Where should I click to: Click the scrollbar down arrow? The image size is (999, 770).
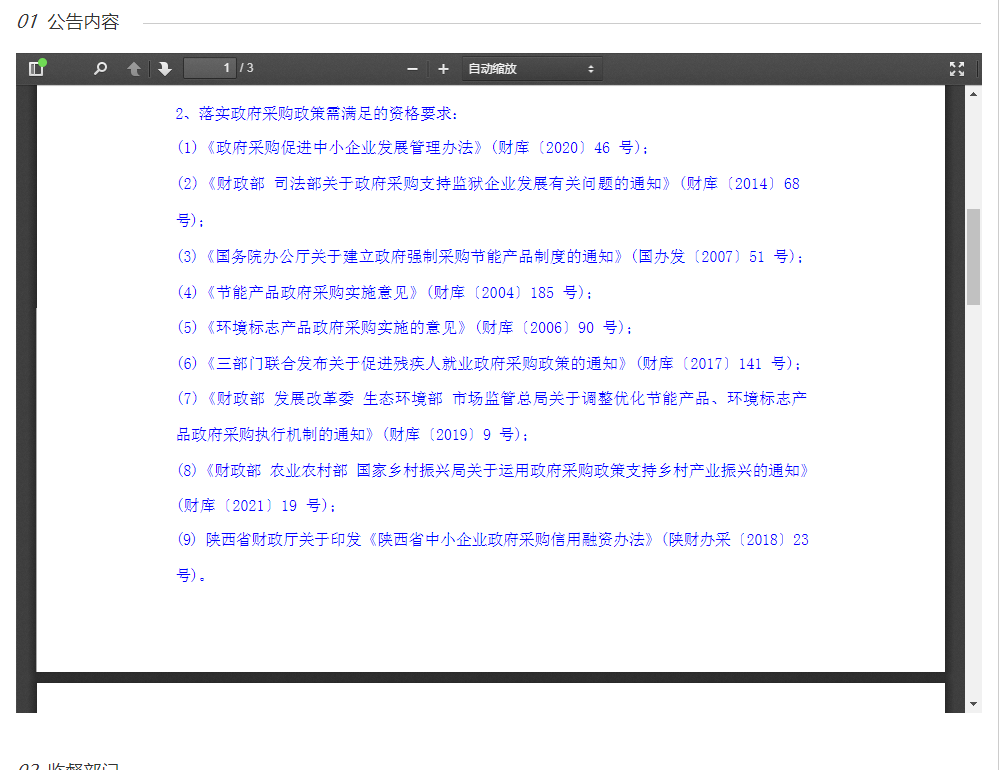coord(973,704)
